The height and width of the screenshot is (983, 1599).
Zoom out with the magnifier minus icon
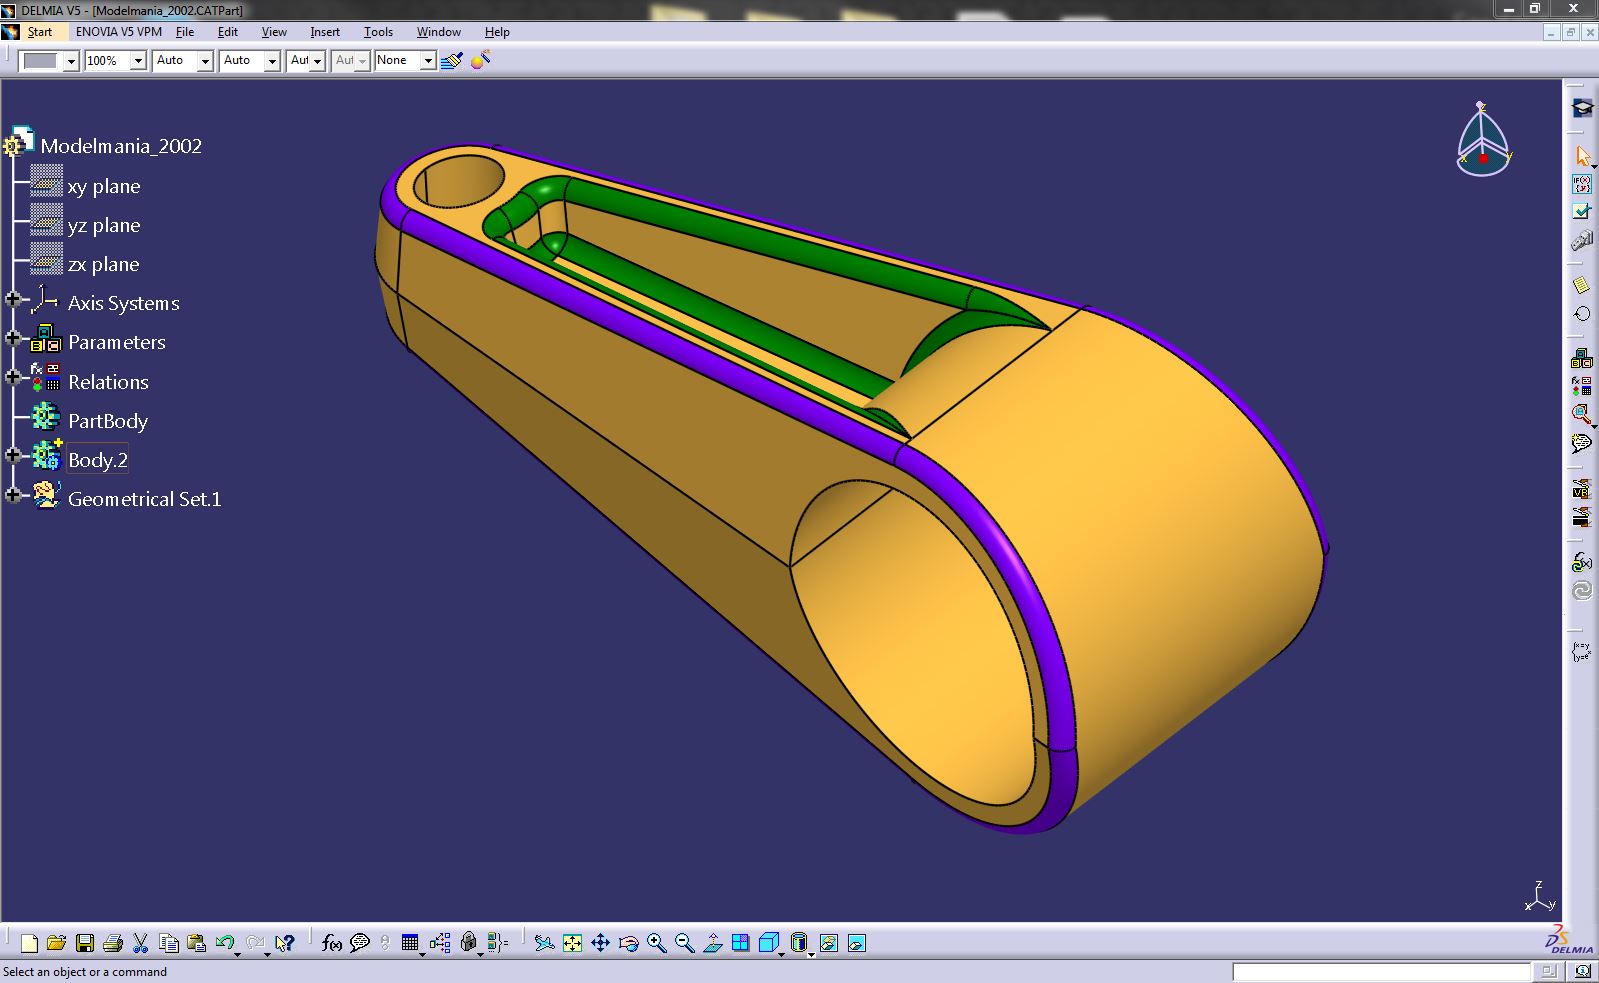click(684, 943)
